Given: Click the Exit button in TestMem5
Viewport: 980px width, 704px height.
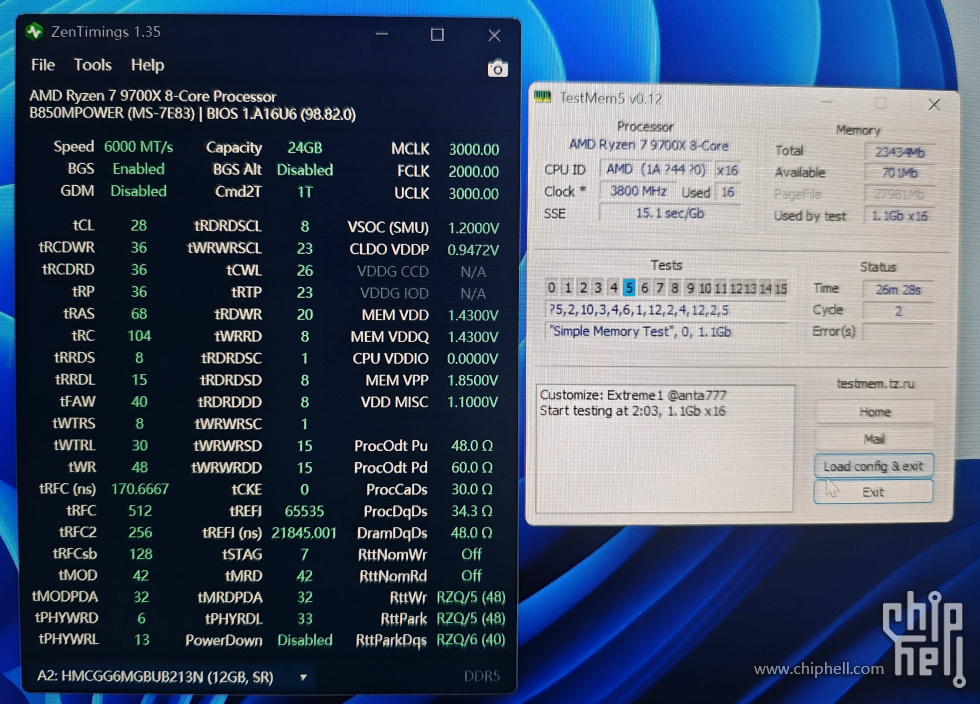Looking at the screenshot, I should click(873, 492).
